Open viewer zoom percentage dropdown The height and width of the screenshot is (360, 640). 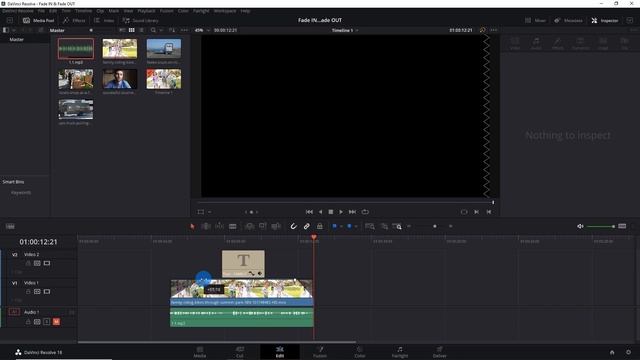202,30
